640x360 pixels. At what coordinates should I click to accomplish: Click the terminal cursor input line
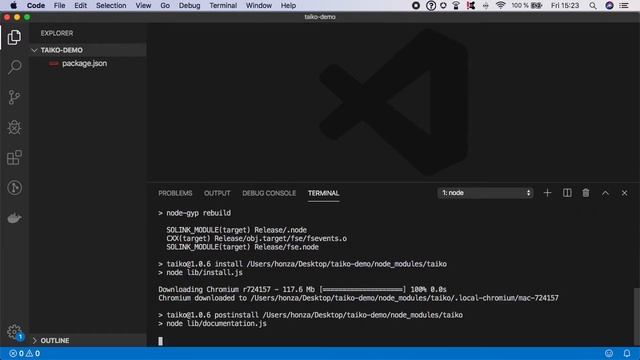(160, 341)
